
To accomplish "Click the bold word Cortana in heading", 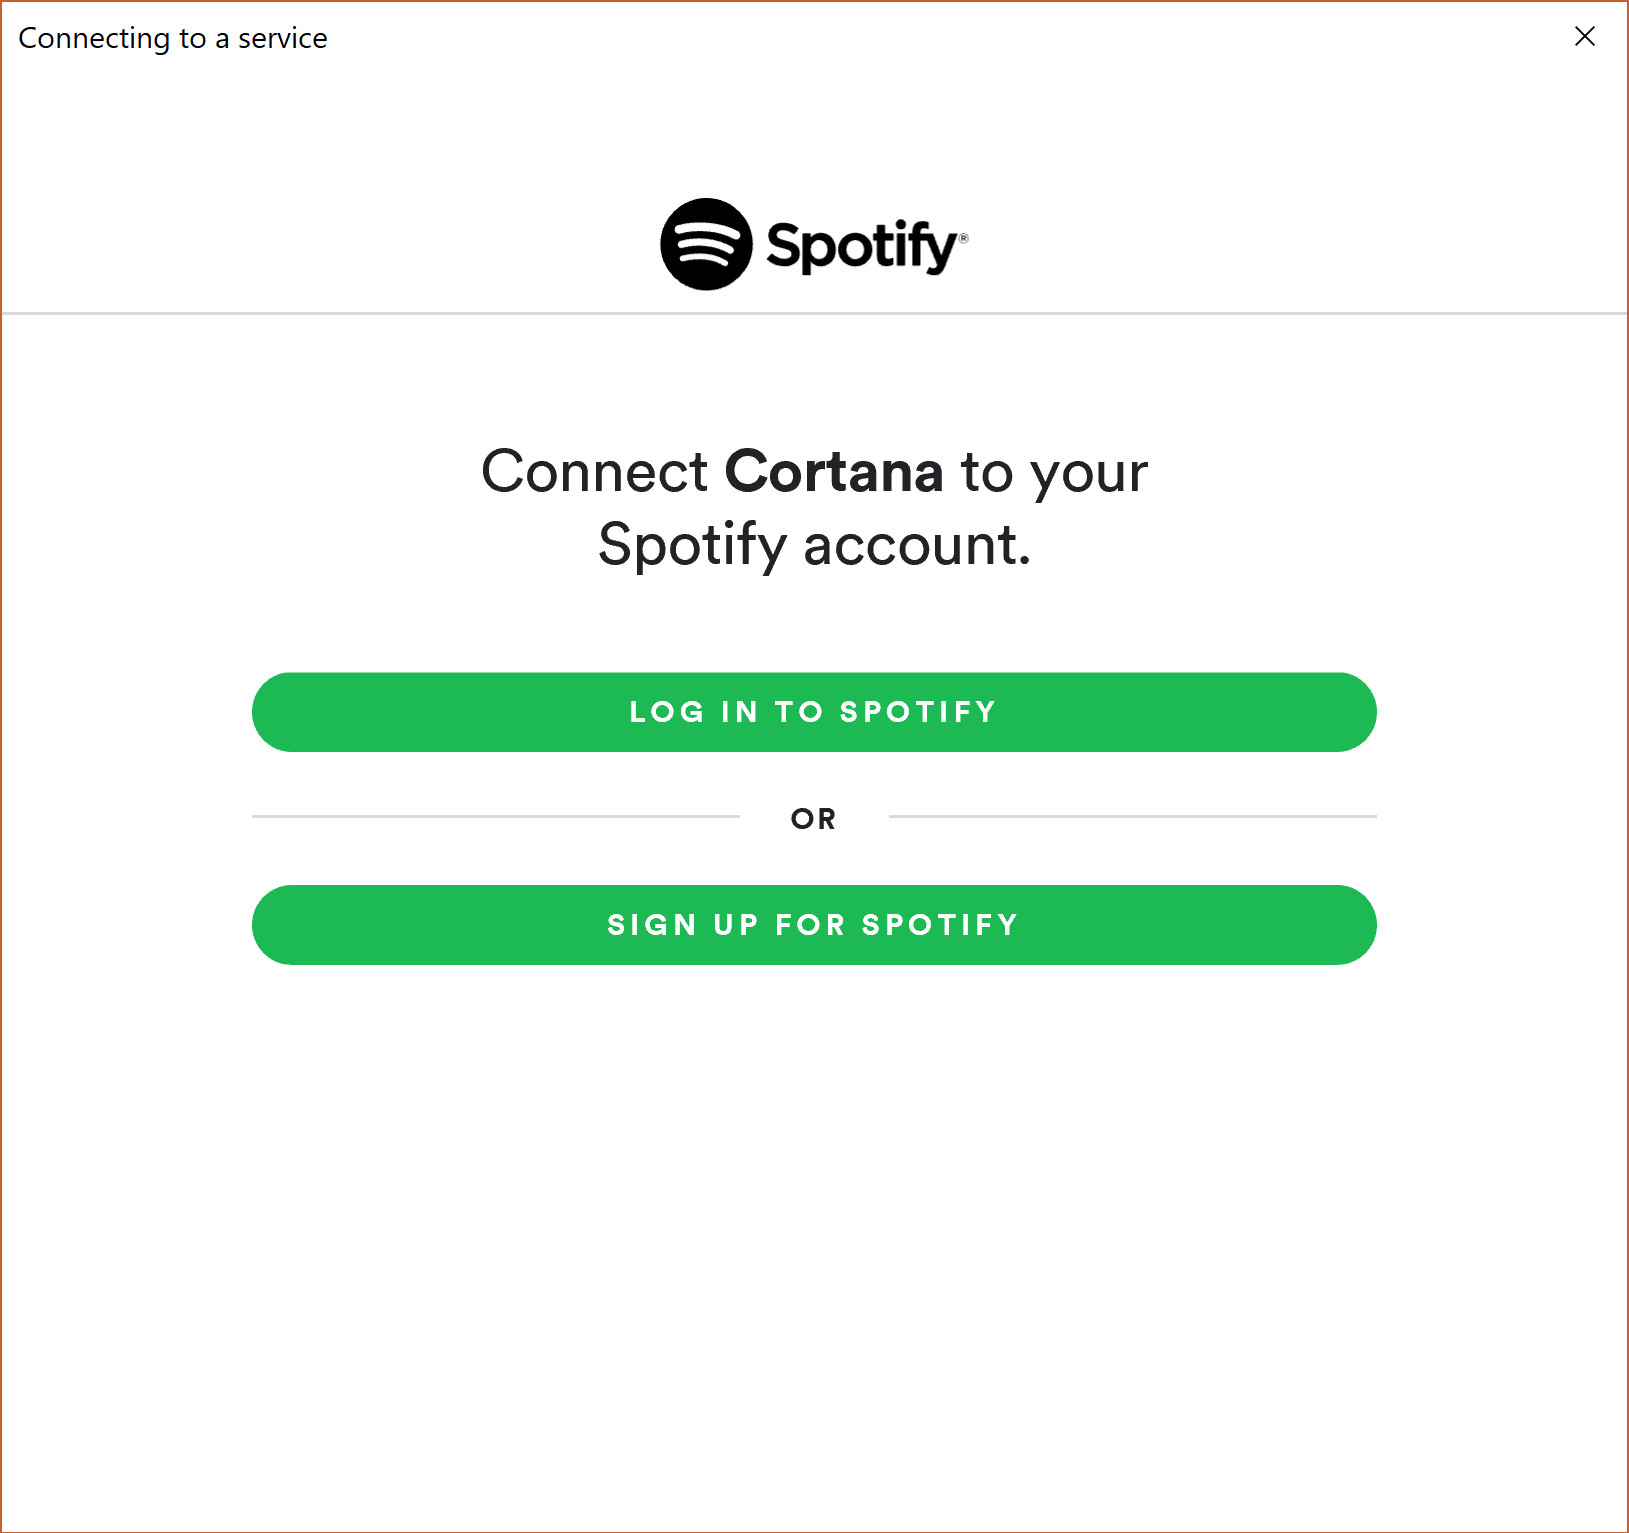I will click(x=834, y=471).
